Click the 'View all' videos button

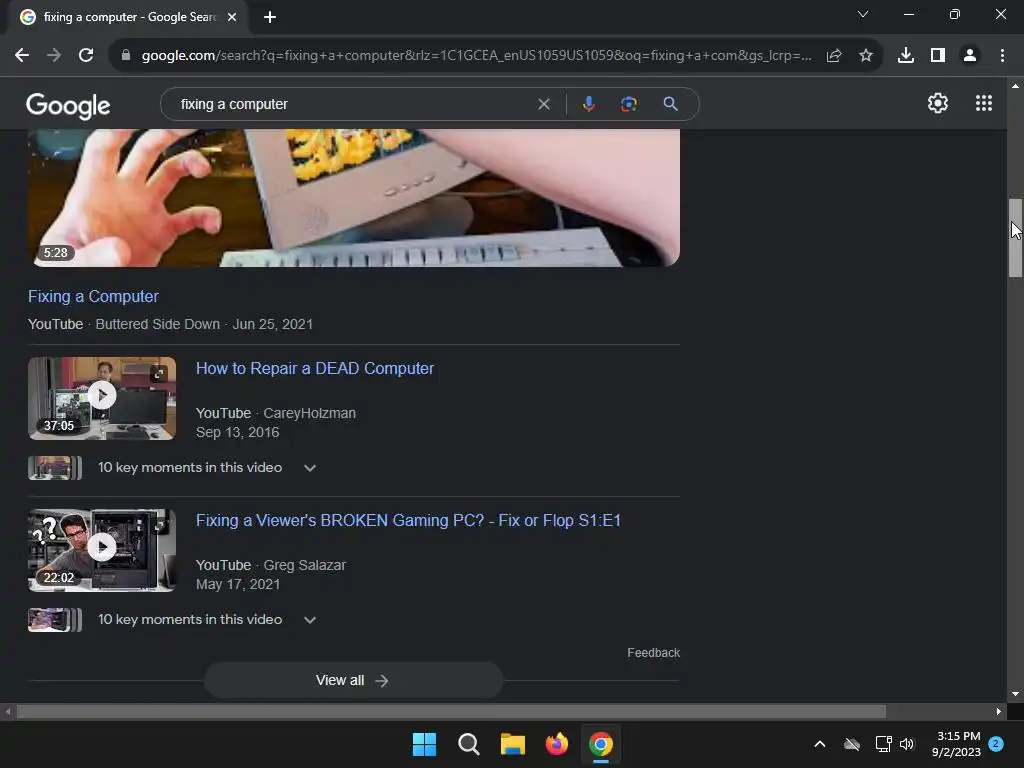pos(353,680)
